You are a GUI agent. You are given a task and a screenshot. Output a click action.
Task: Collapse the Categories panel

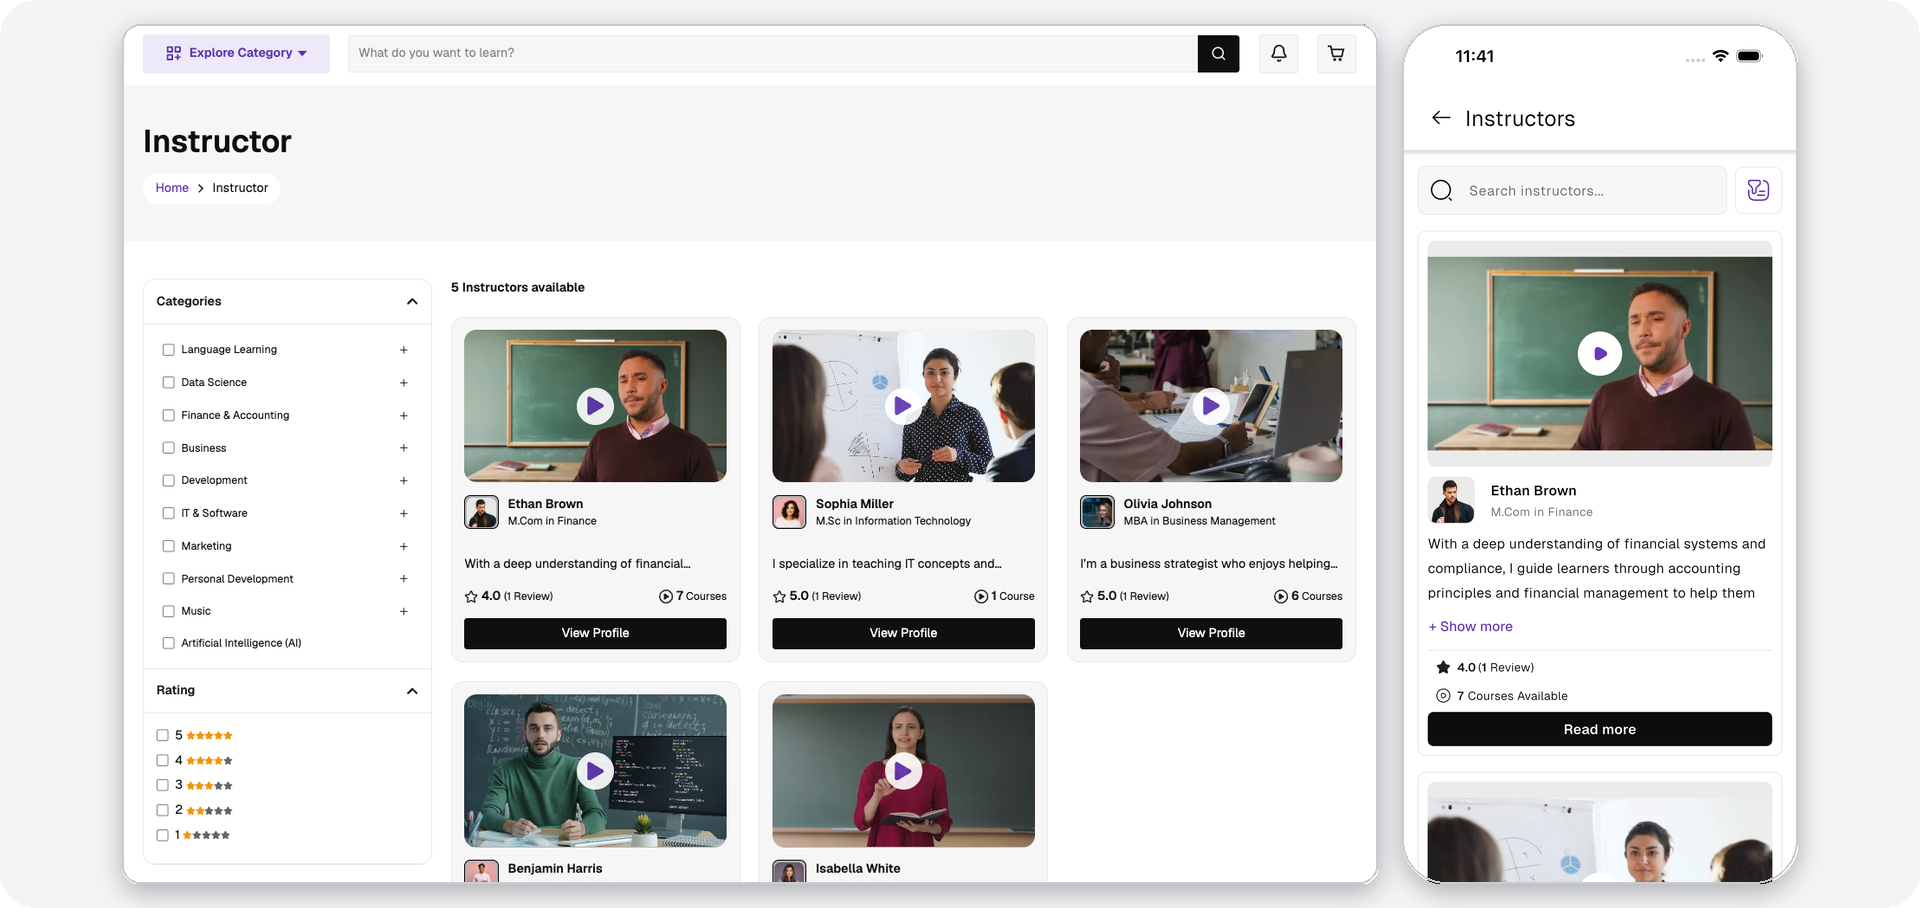[412, 302]
